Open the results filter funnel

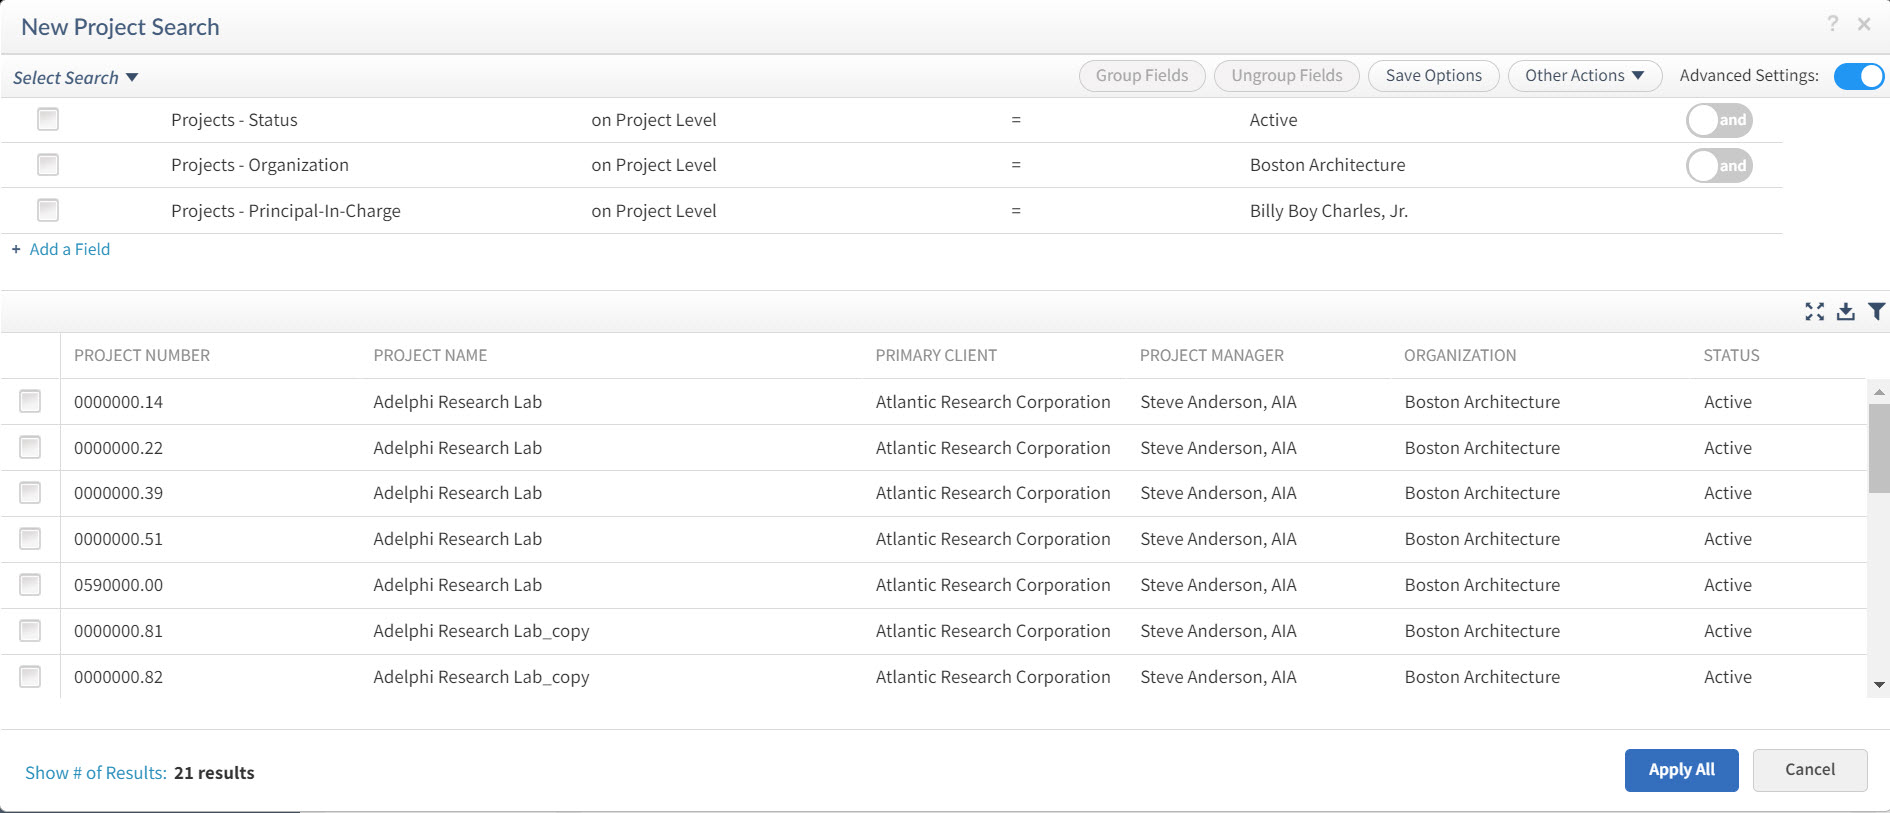click(1877, 312)
